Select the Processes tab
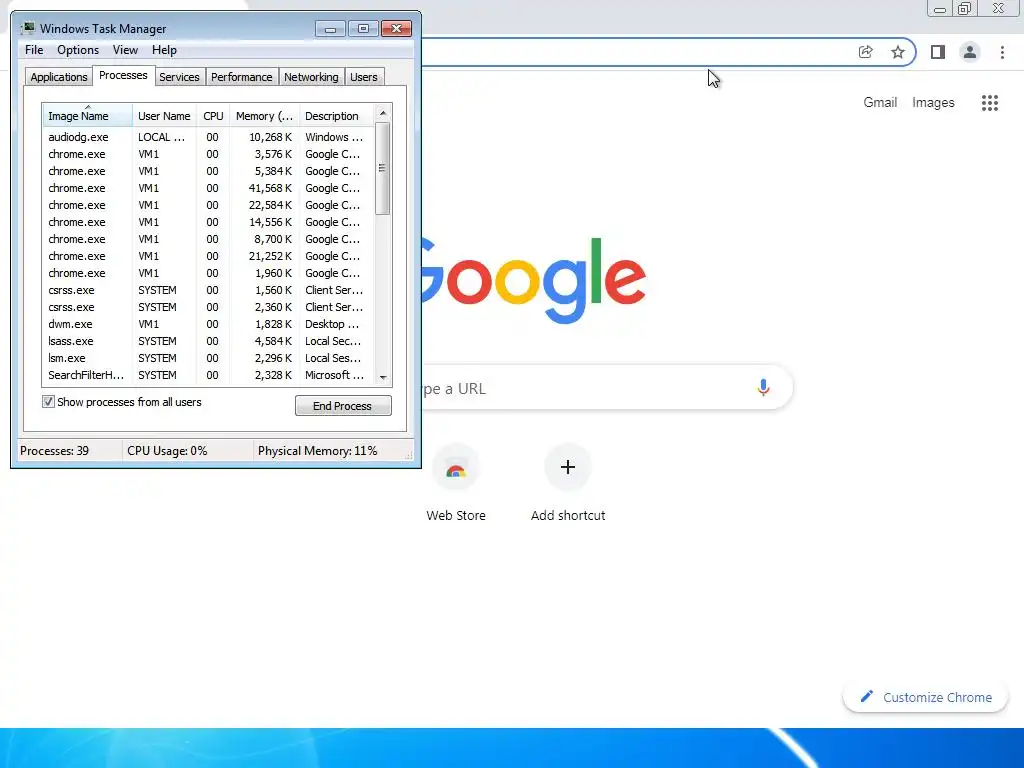 [x=123, y=75]
